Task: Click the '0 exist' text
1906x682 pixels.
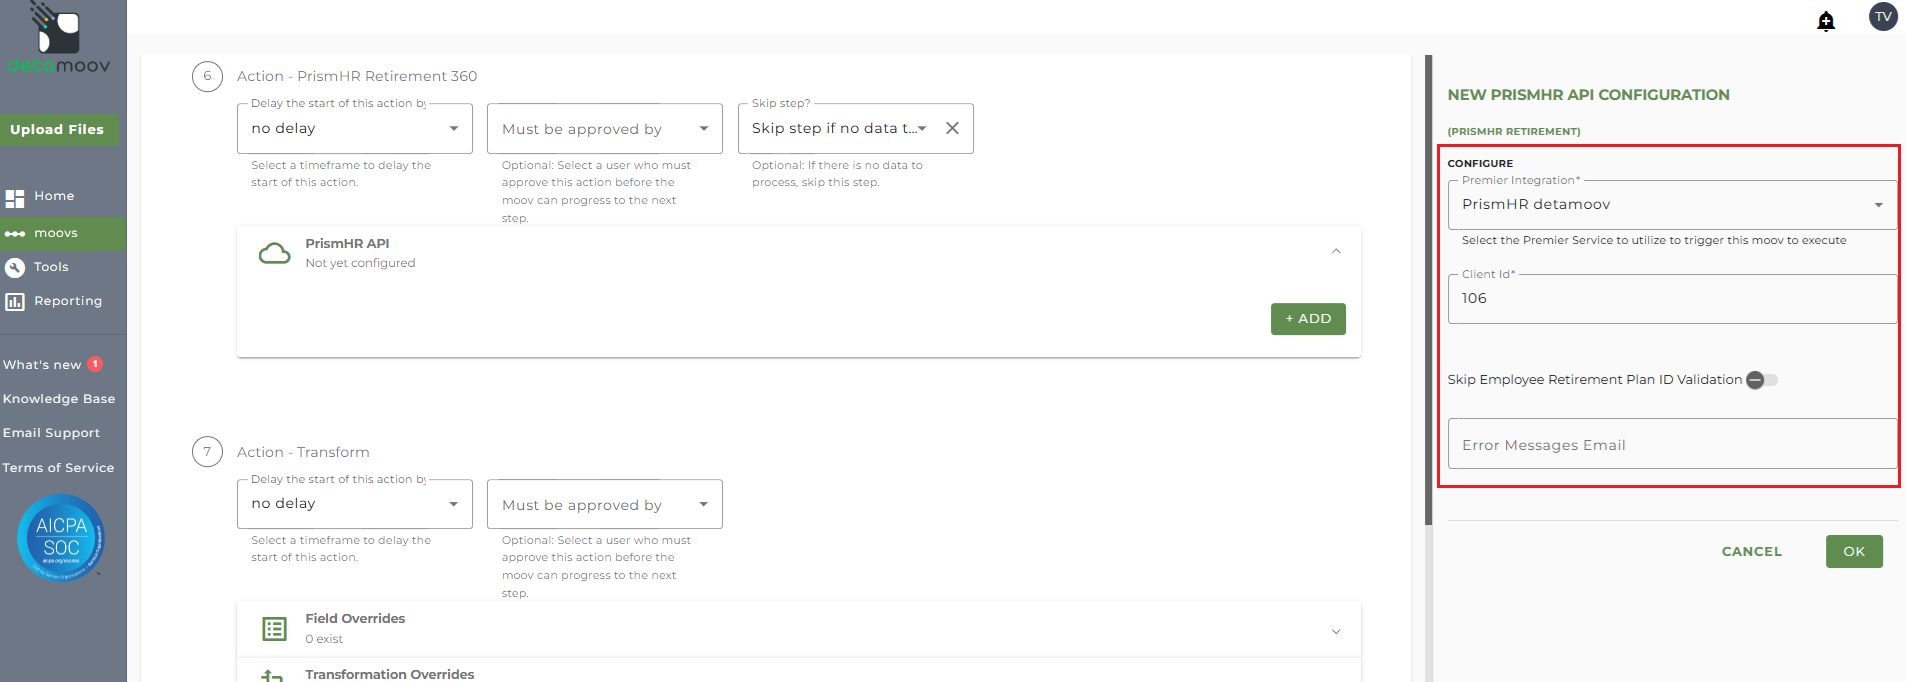Action: click(x=324, y=639)
